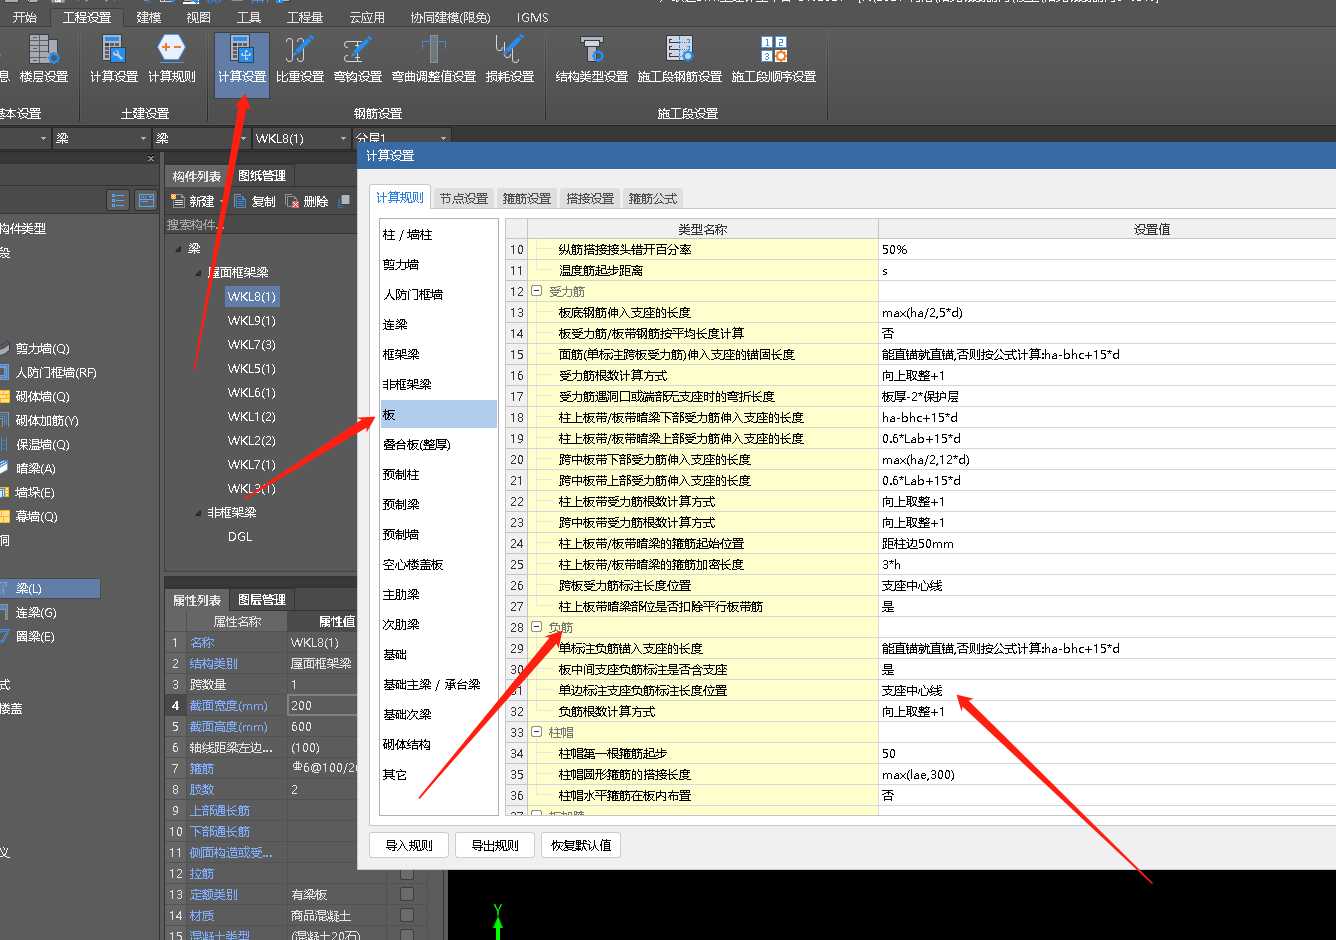Select DGL in component tree
Image resolution: width=1336 pixels, height=940 pixels.
click(240, 537)
